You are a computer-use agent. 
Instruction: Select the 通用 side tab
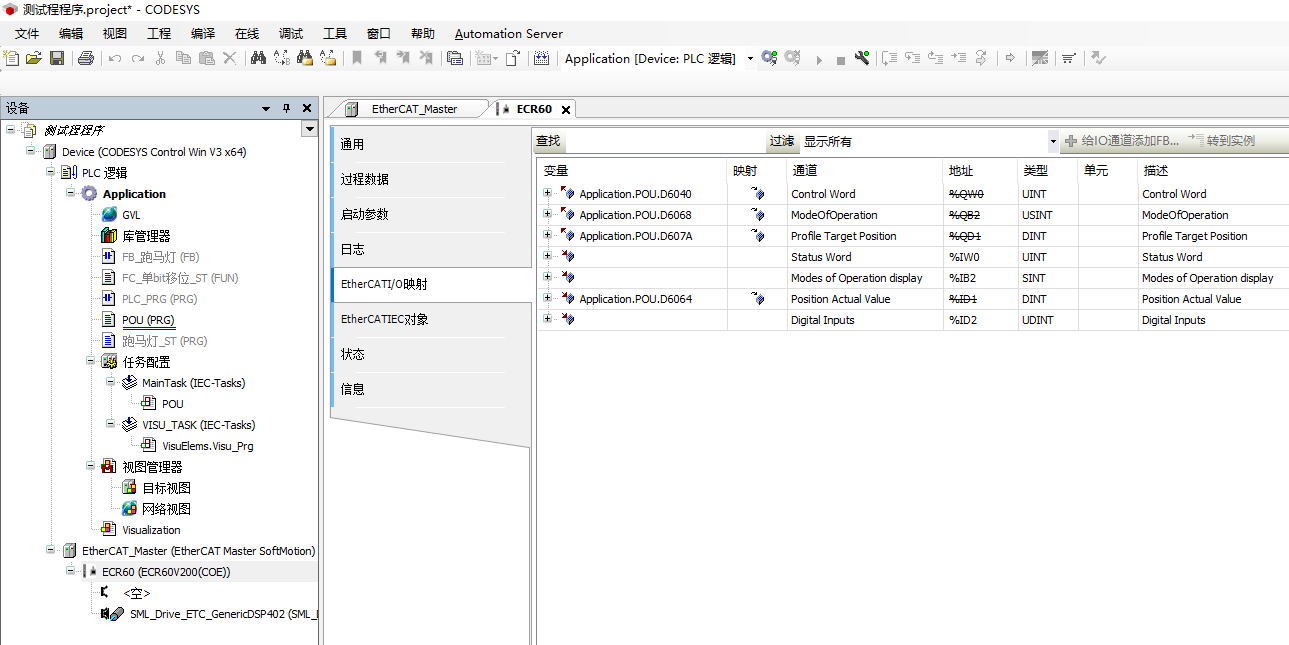pyautogui.click(x=431, y=144)
